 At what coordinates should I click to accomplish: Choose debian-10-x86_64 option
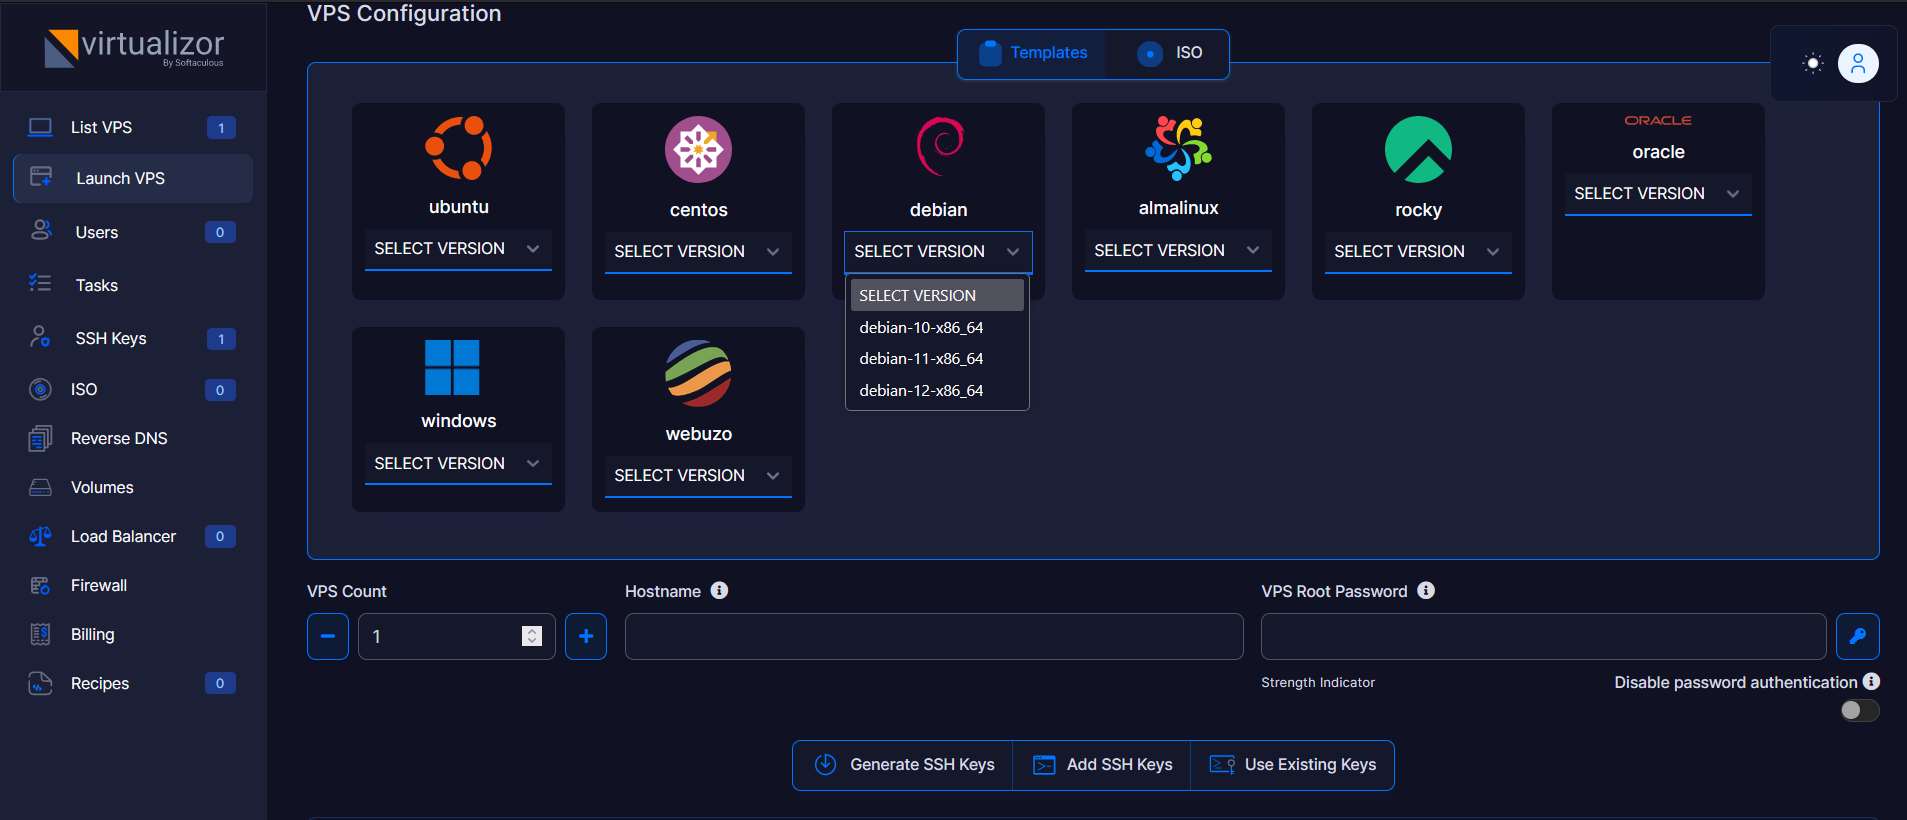tap(937, 327)
